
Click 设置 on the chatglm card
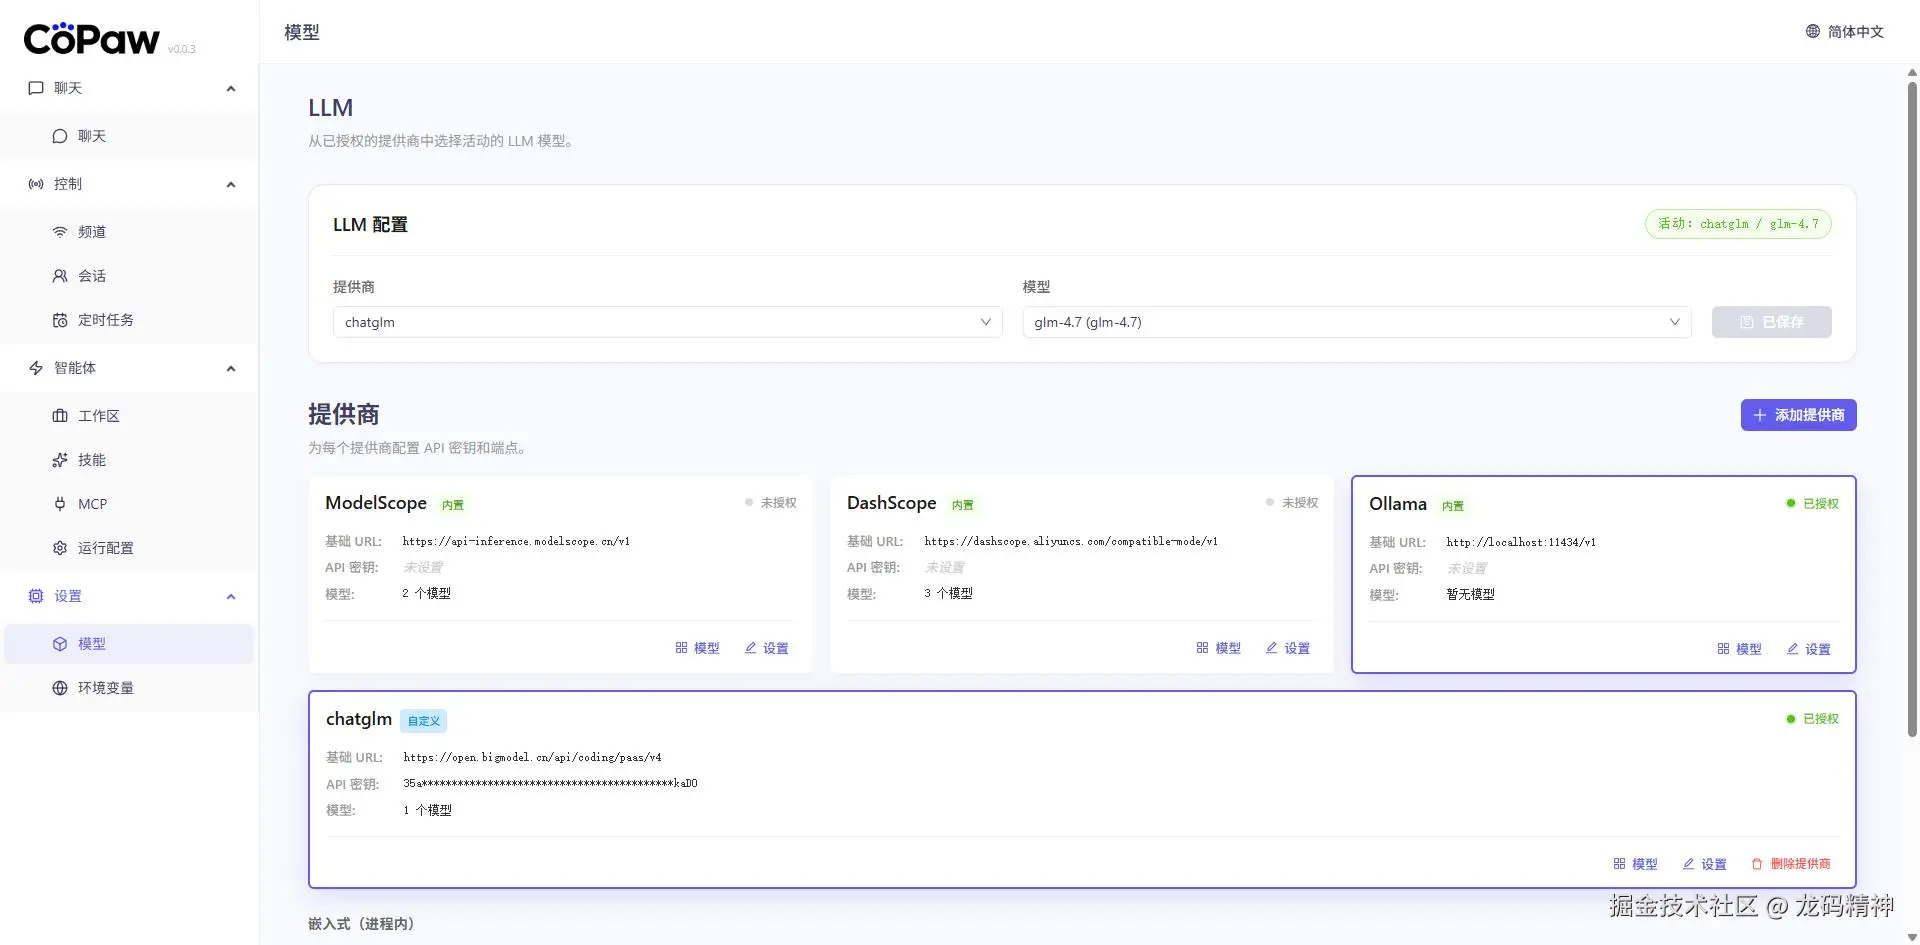pyautogui.click(x=1705, y=864)
